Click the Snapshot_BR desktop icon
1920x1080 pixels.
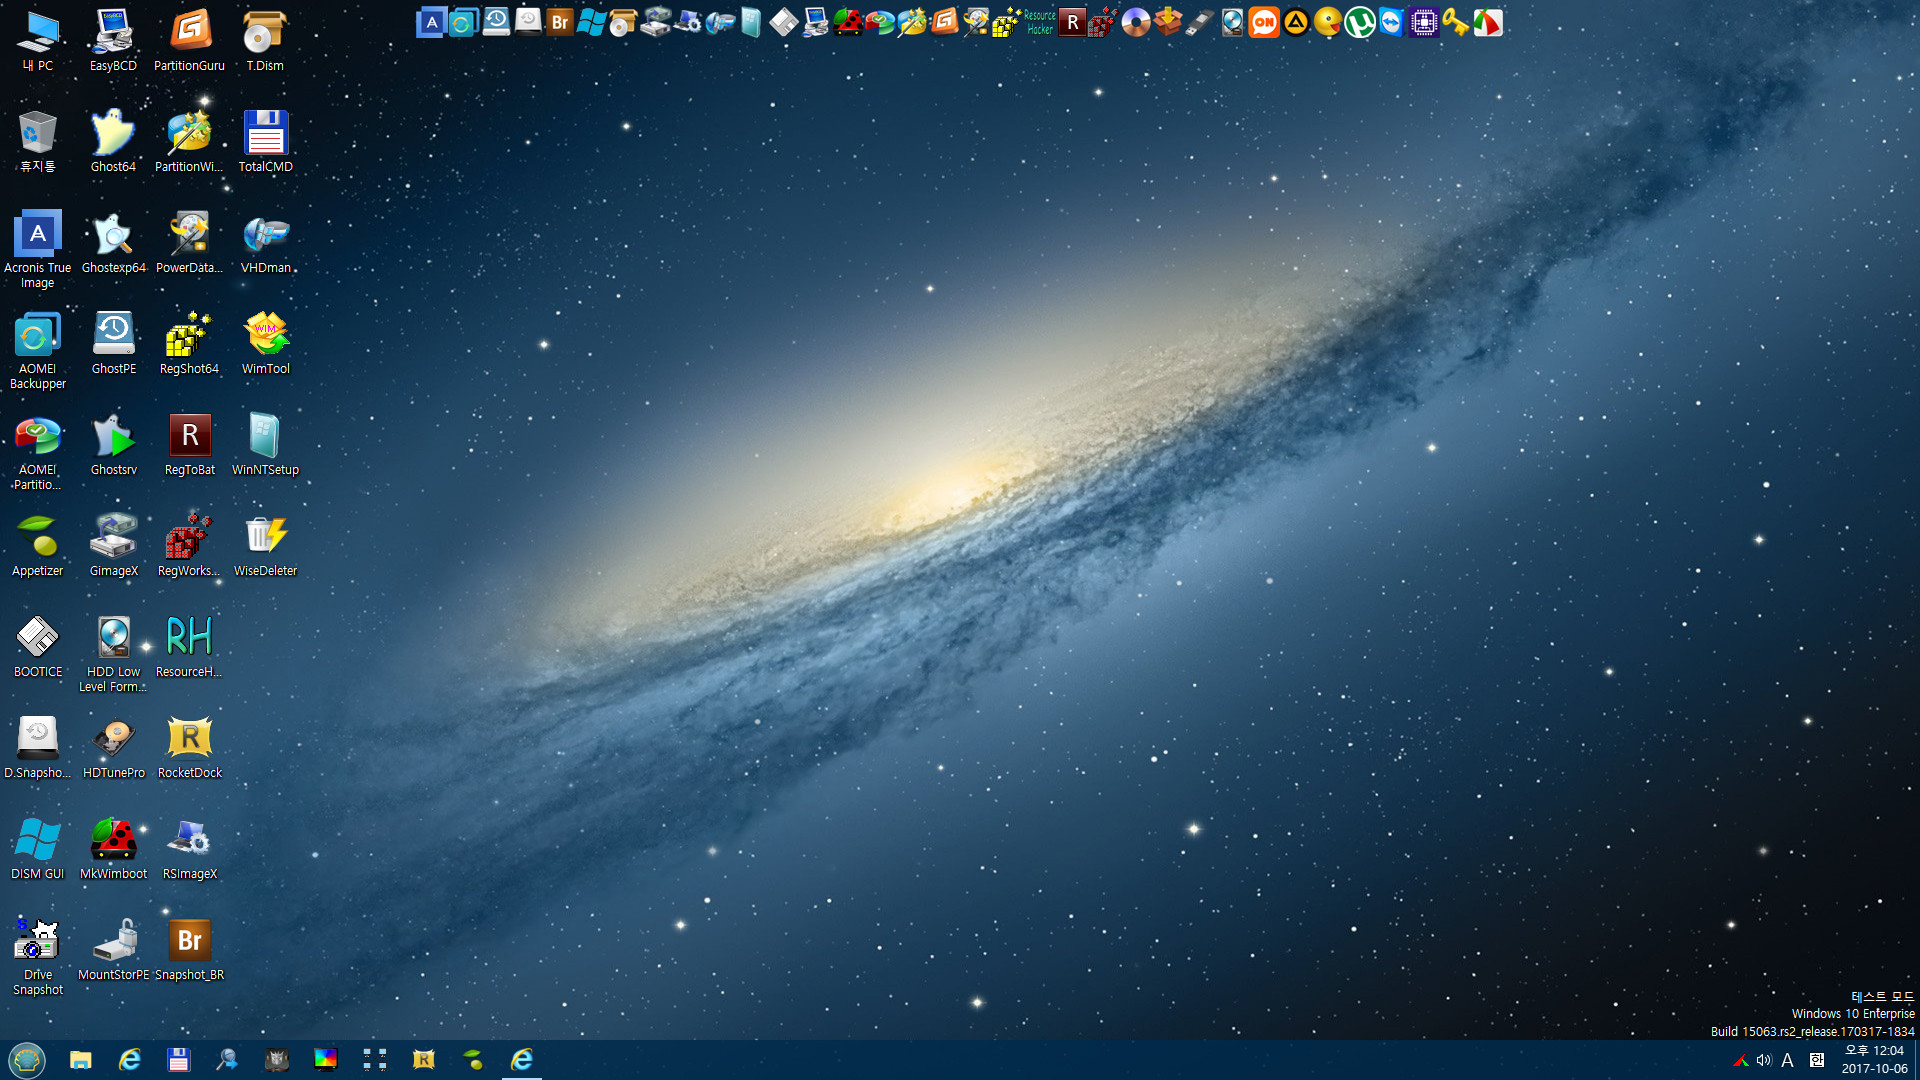click(189, 950)
